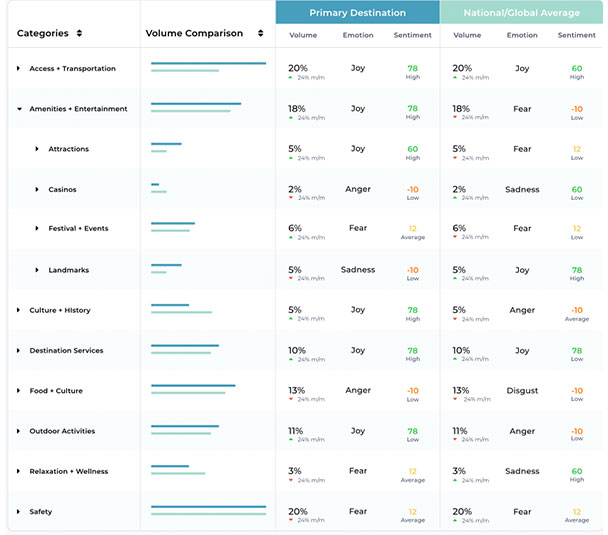
Task: Select the National/Global Average header tab
Action: point(521,13)
